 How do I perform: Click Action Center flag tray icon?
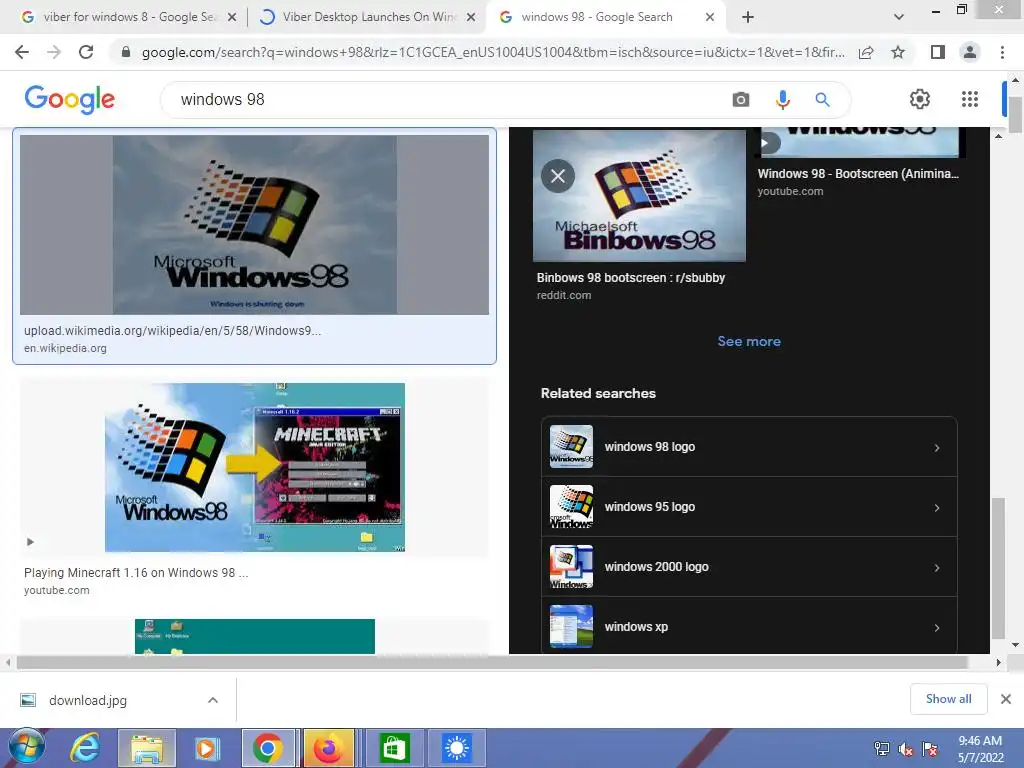[x=930, y=749]
